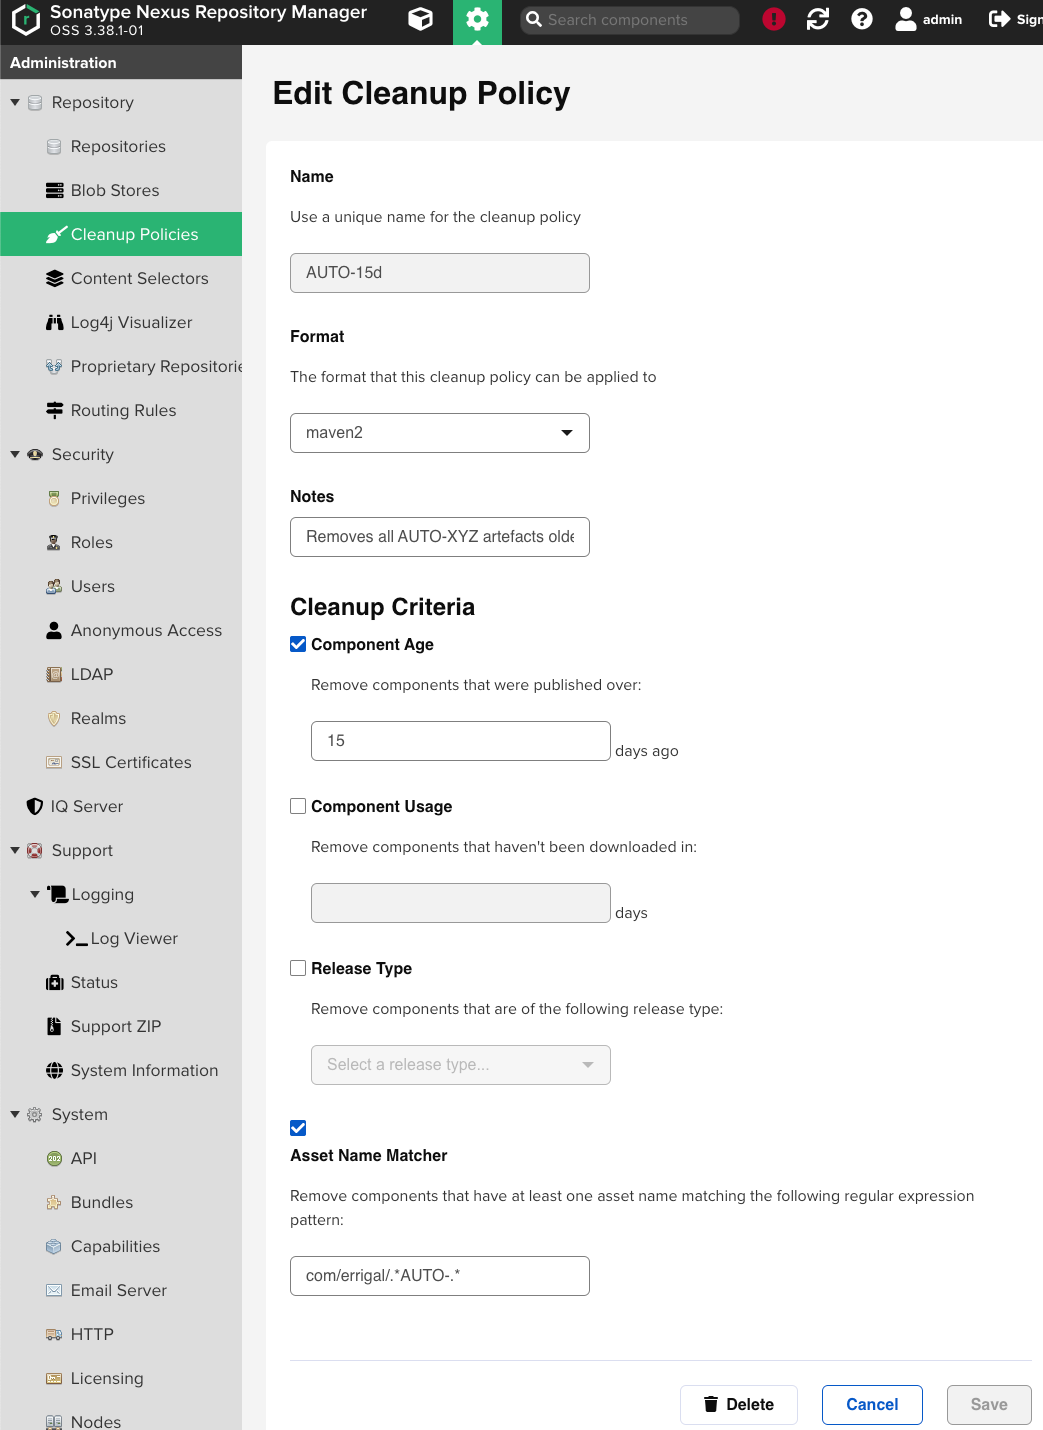The image size is (1043, 1430).
Task: Click the Cancel button
Action: 871,1404
